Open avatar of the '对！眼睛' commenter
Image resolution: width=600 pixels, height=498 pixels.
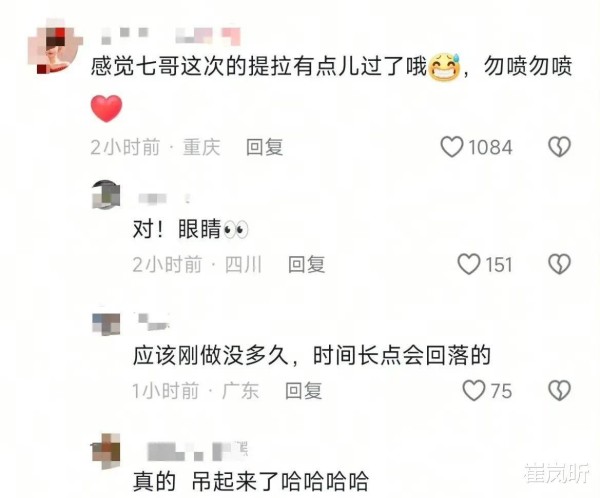[106, 194]
